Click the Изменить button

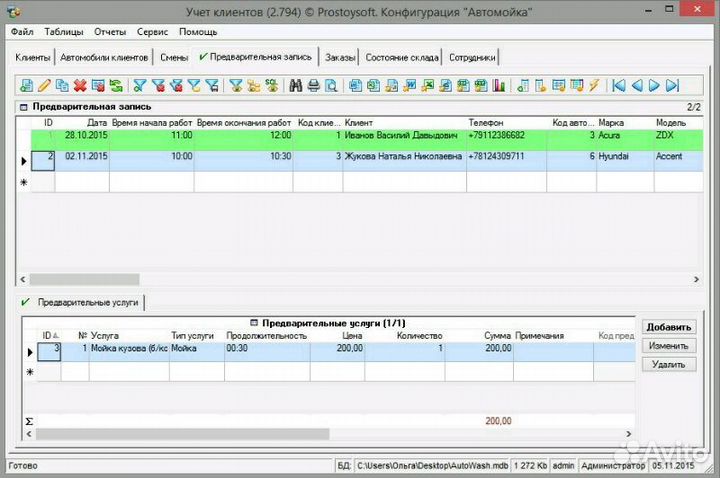[x=668, y=346]
